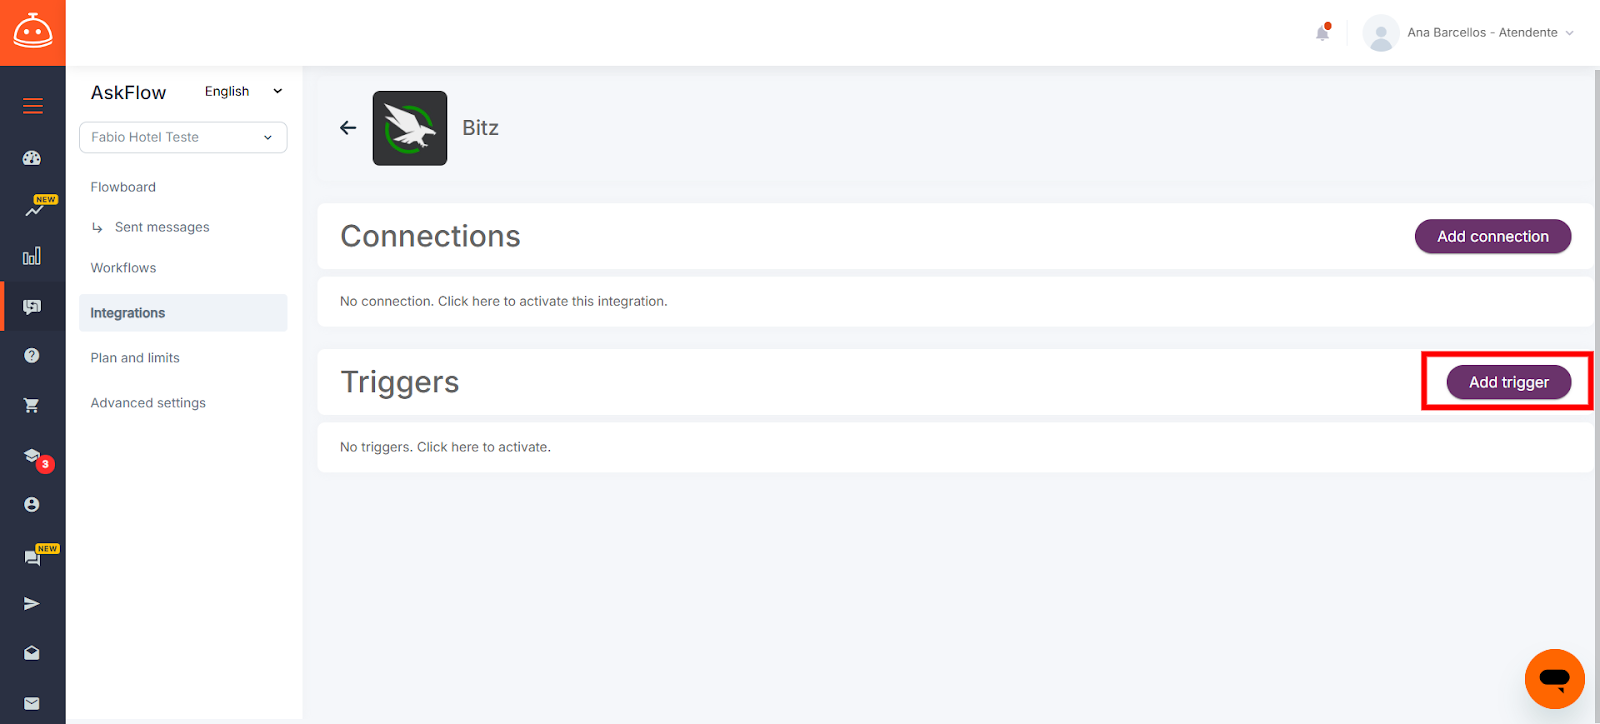Click the graduation cap icon with badge

(33, 456)
